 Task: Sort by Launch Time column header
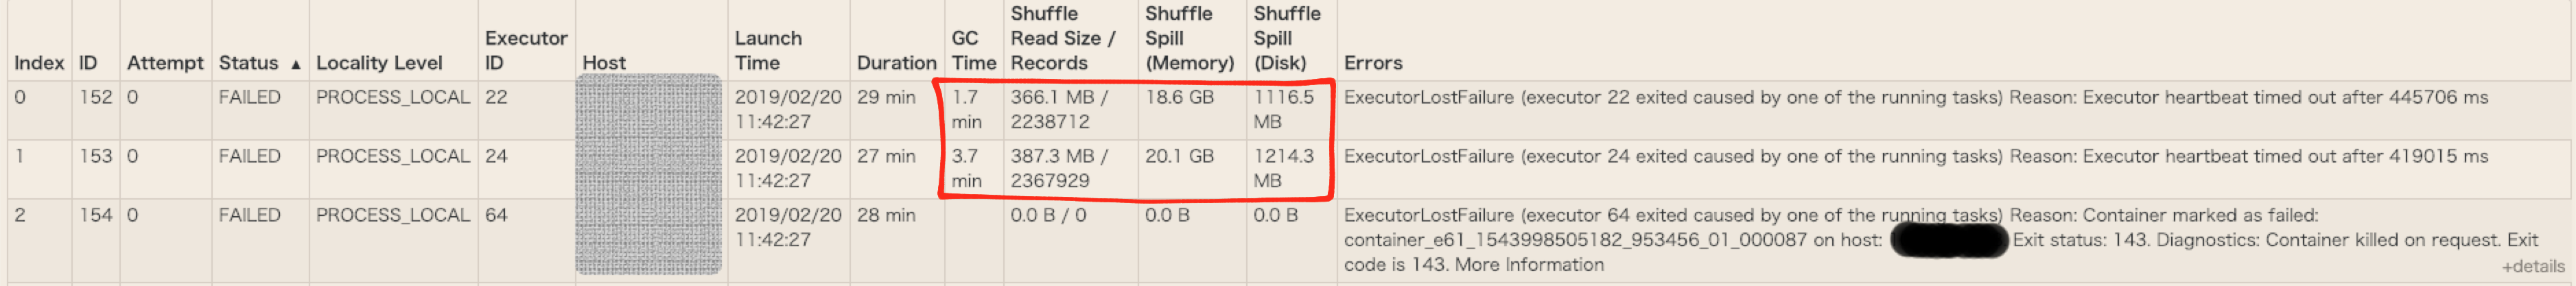pos(768,50)
